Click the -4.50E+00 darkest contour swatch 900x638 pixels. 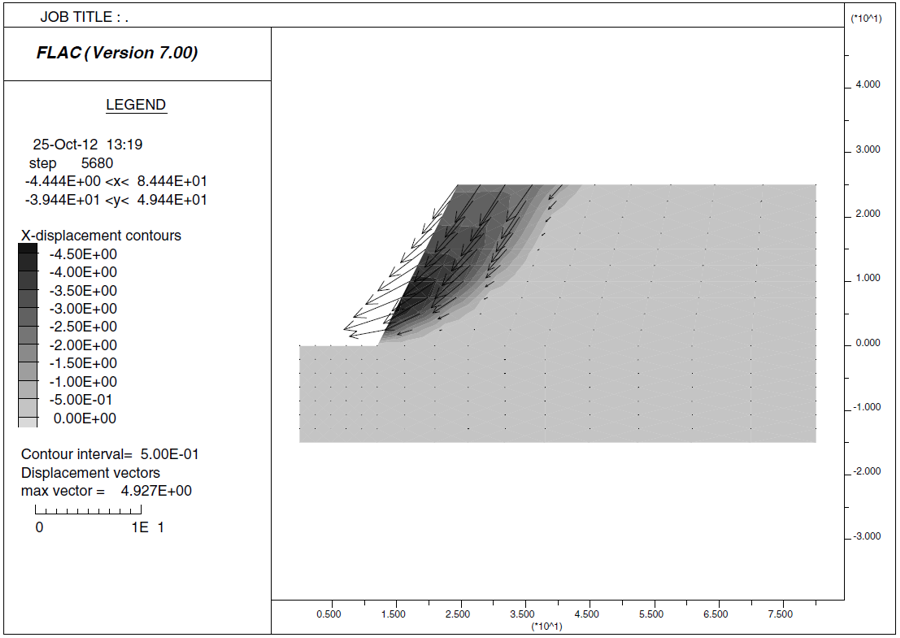[28, 254]
